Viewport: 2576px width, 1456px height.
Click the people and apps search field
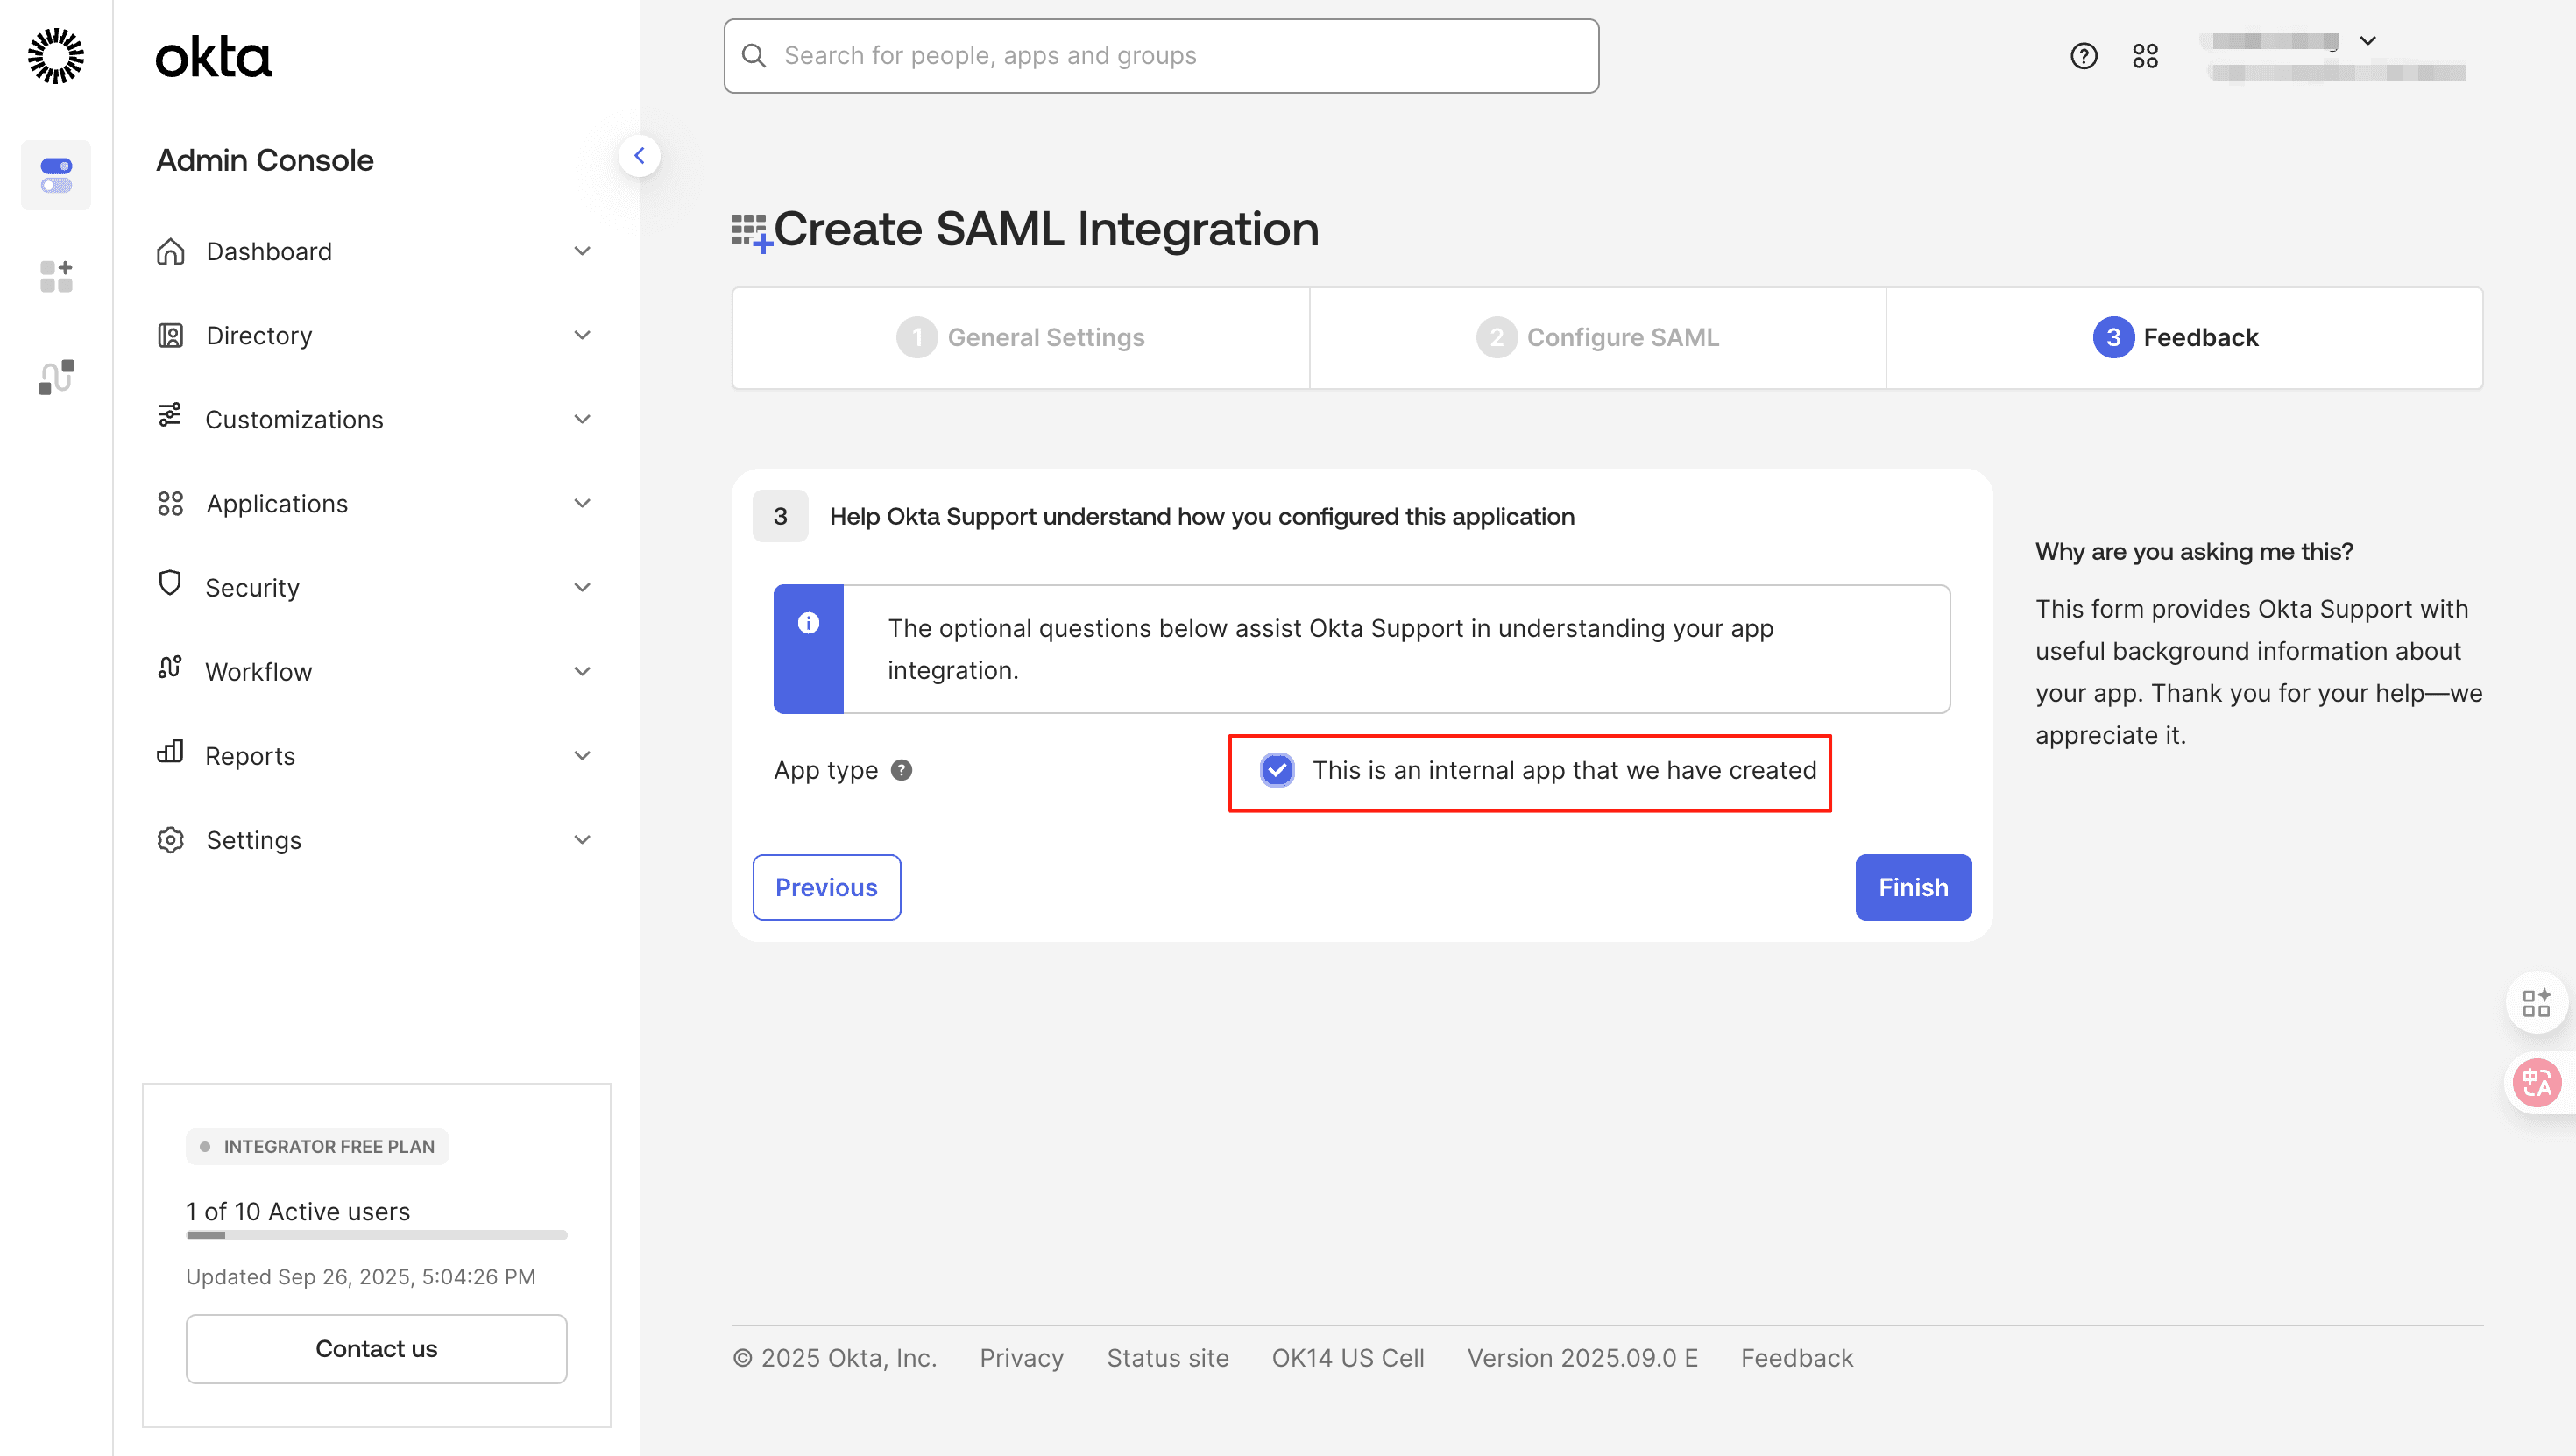[1161, 56]
